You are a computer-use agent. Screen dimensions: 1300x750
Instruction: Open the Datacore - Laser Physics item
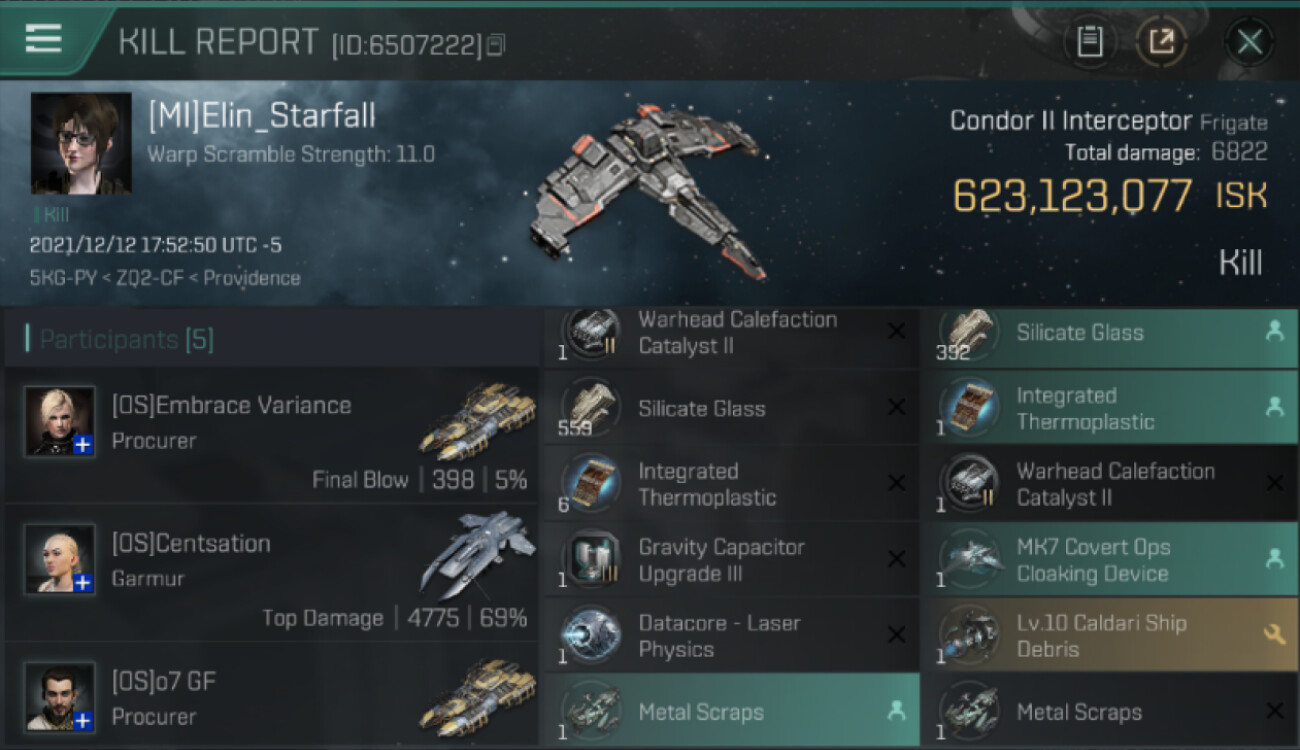730,636
